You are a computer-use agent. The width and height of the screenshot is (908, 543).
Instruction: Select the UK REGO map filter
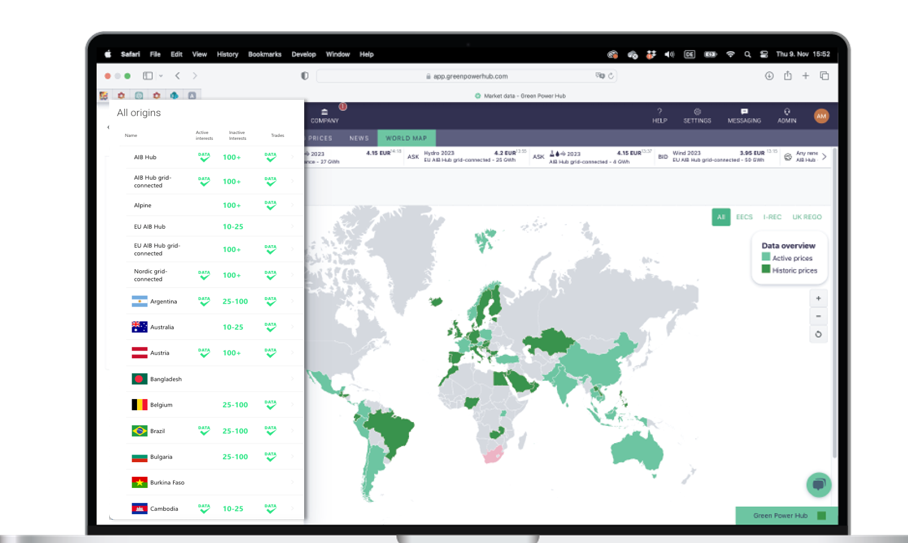click(x=807, y=217)
